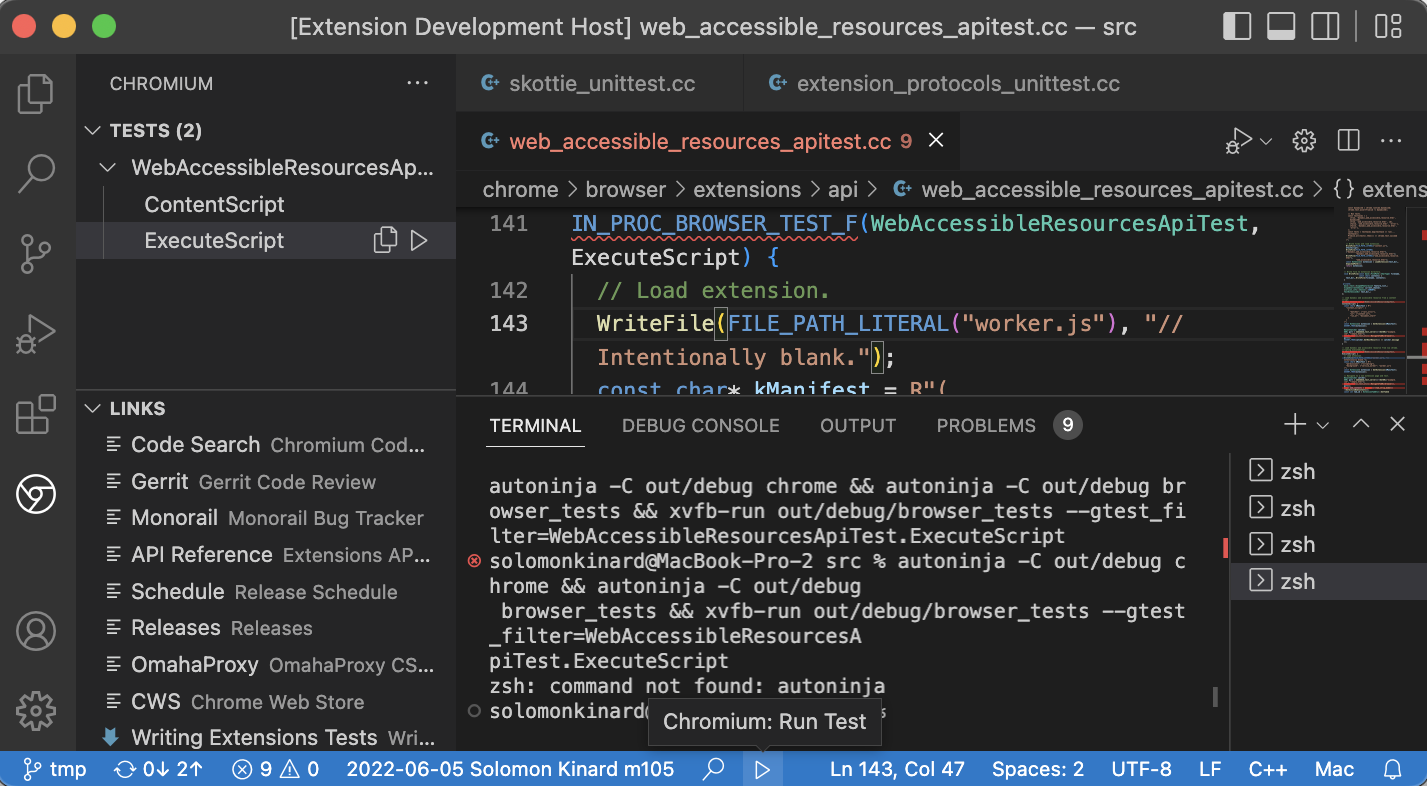Open the Code Search link

(x=266, y=445)
